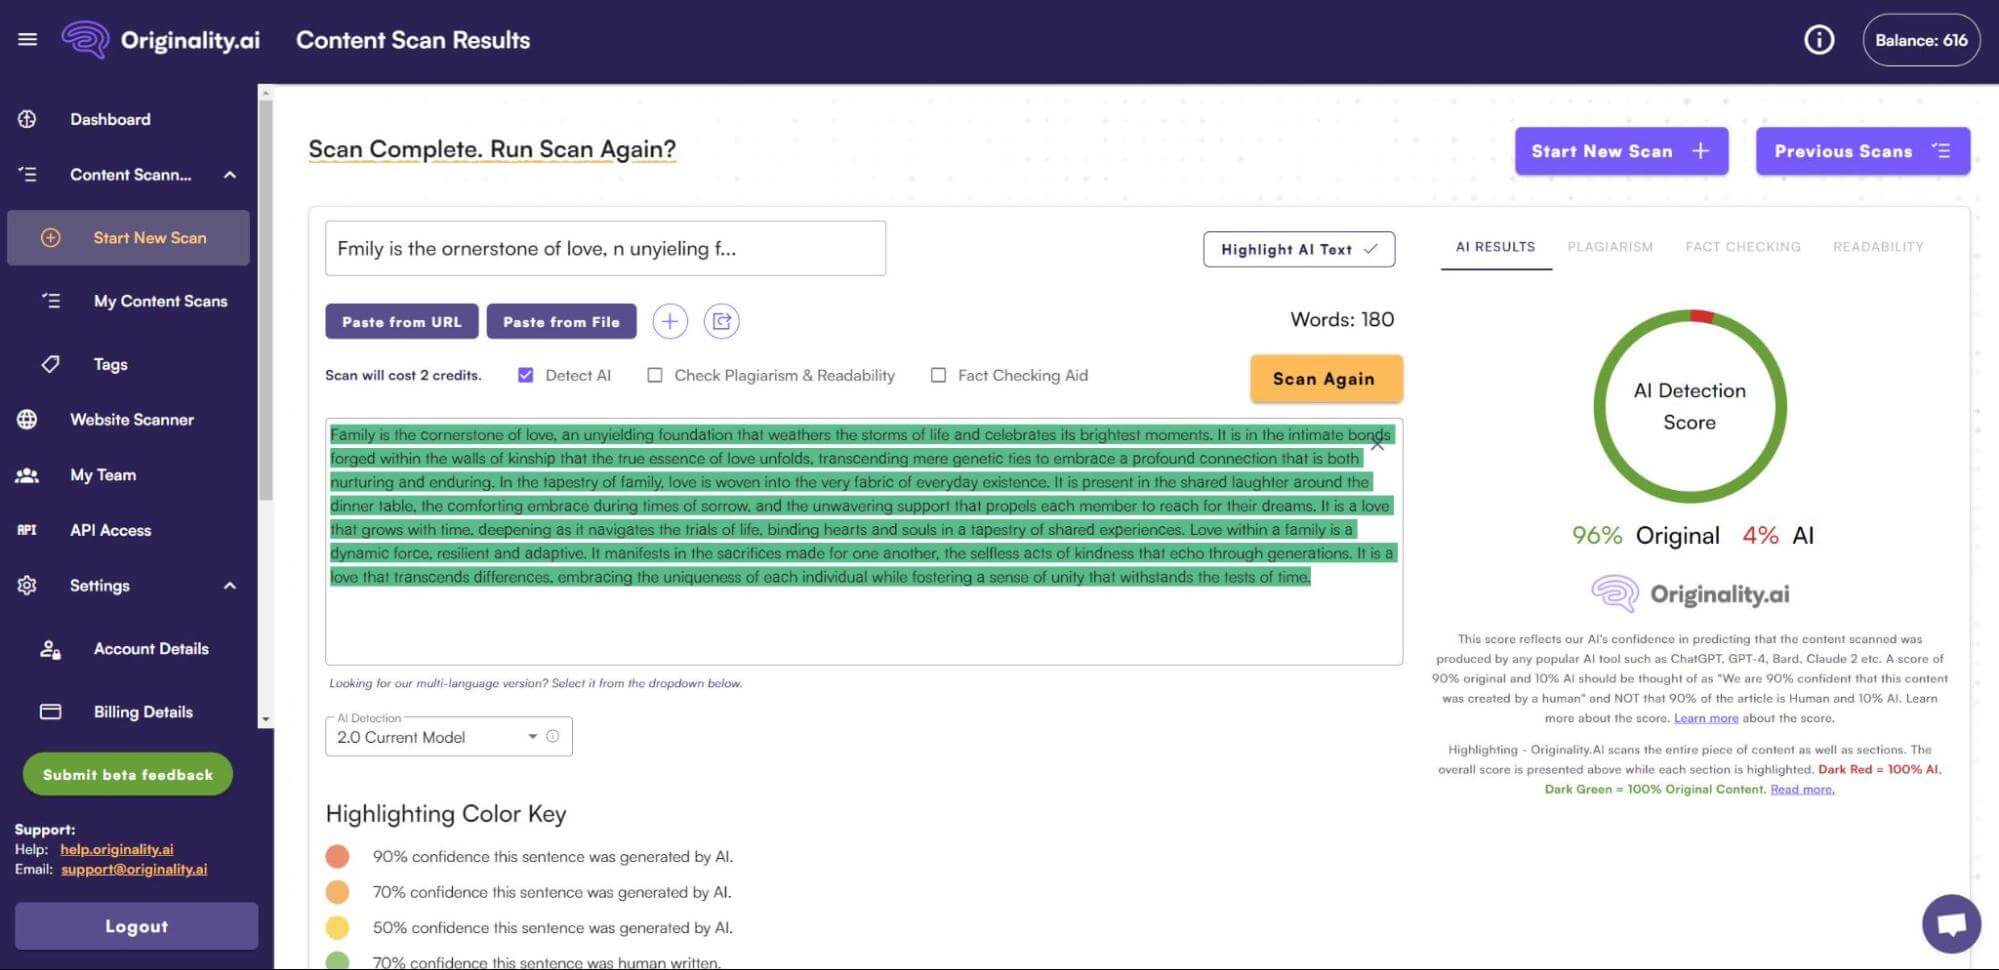This screenshot has height=970, width=1999.
Task: Click the Content Scanner list icon
Action: pyautogui.click(x=27, y=174)
